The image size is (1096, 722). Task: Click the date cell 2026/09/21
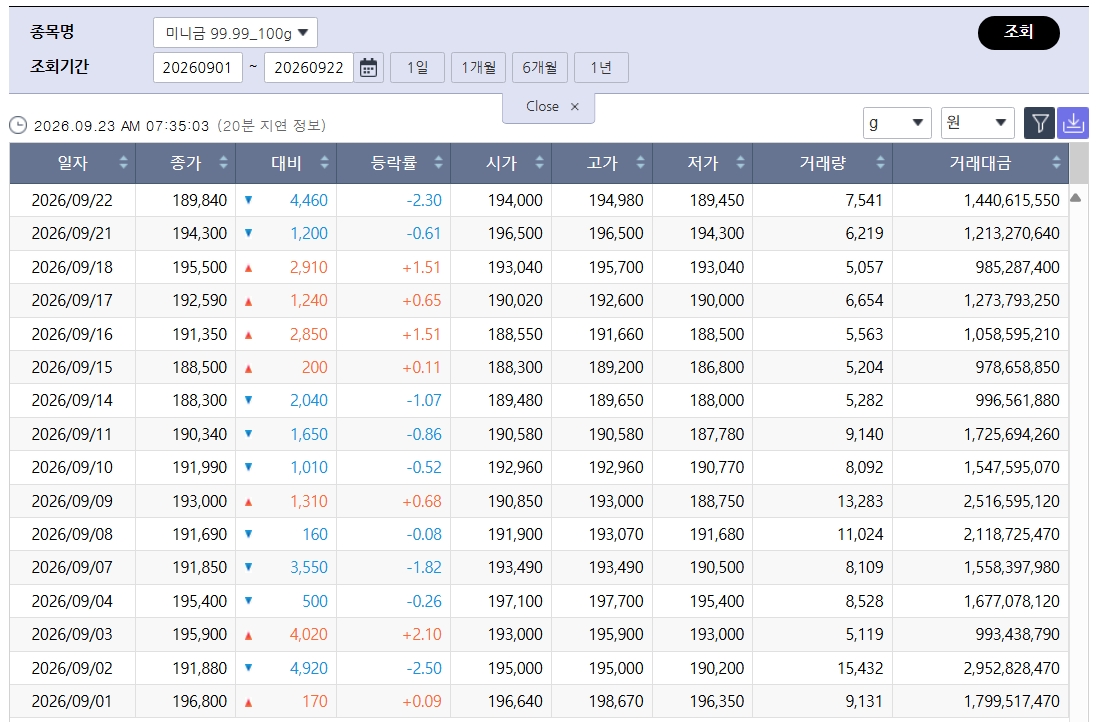tap(72, 233)
